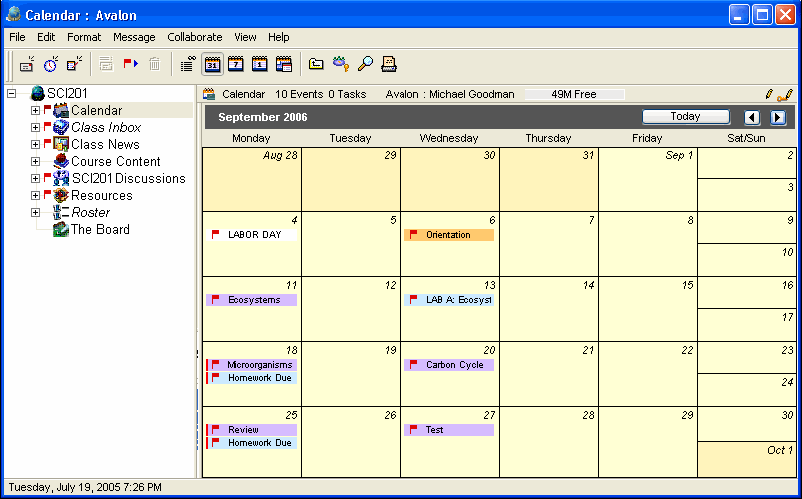
Task: Click the magnifying glass find icon
Action: (365, 64)
